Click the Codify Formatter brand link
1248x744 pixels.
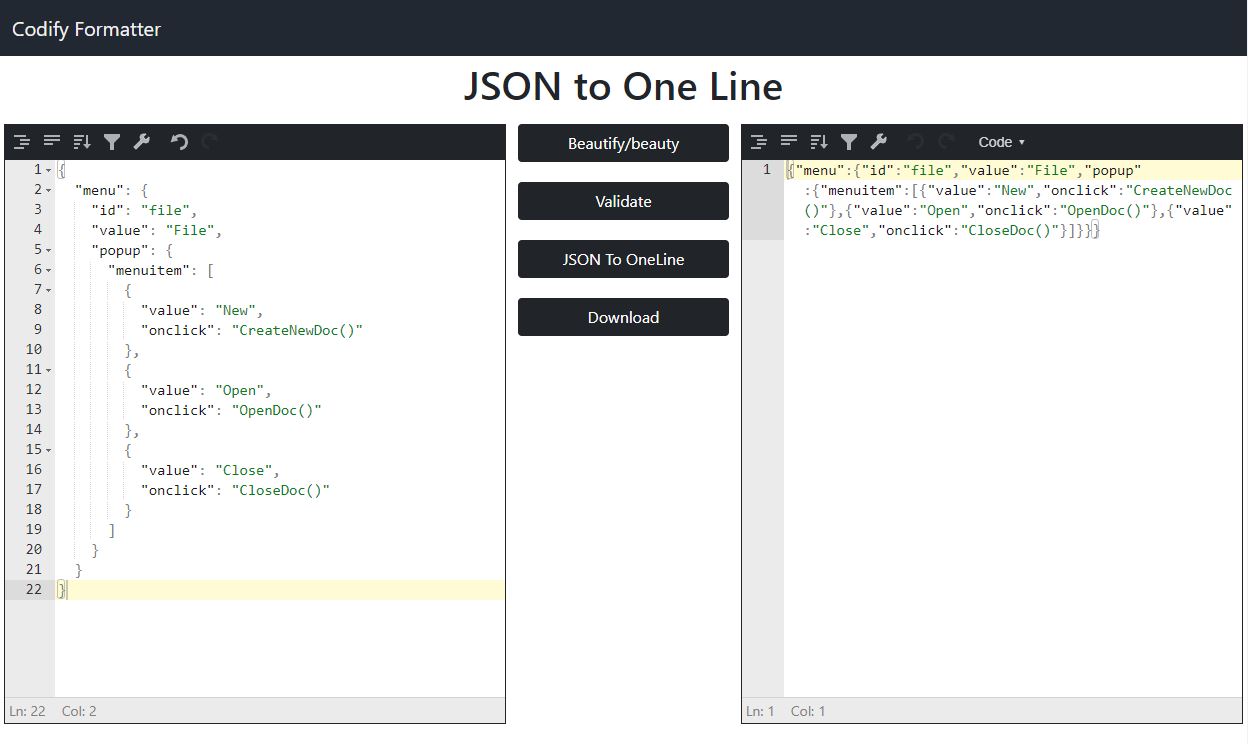(85, 29)
